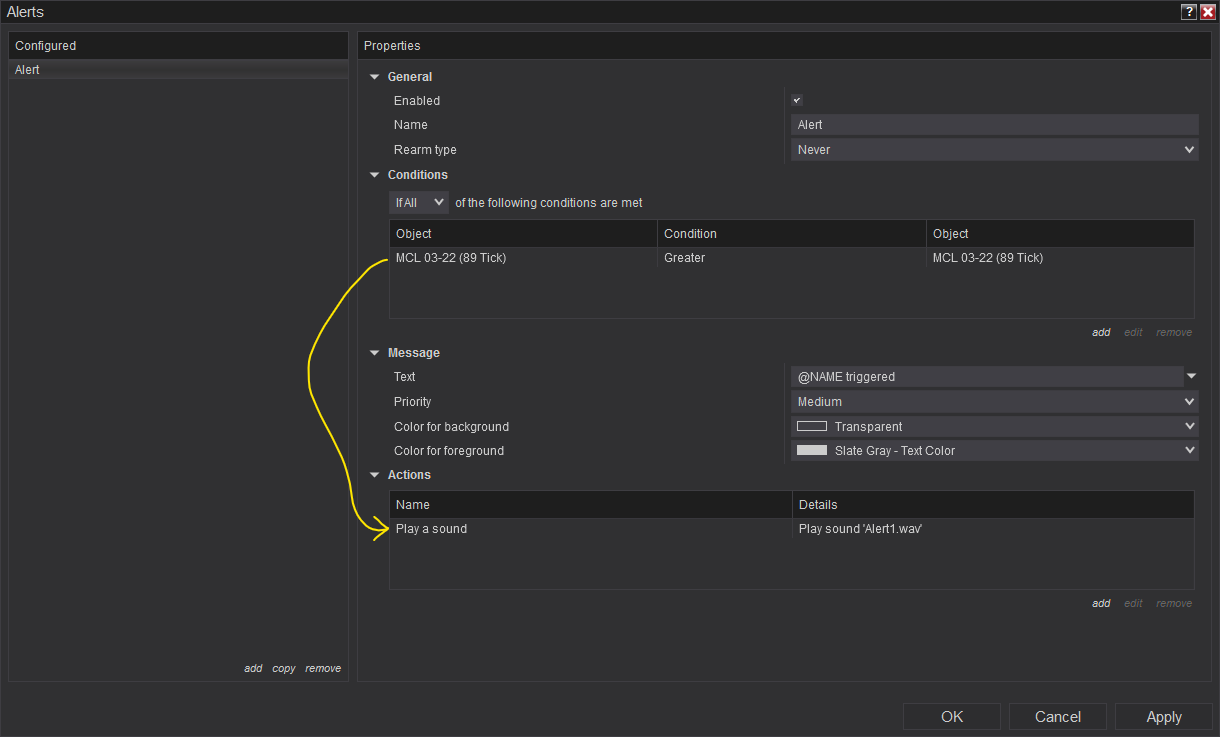The height and width of the screenshot is (737, 1220).
Task: Collapse the Actions section
Action: (x=375, y=475)
